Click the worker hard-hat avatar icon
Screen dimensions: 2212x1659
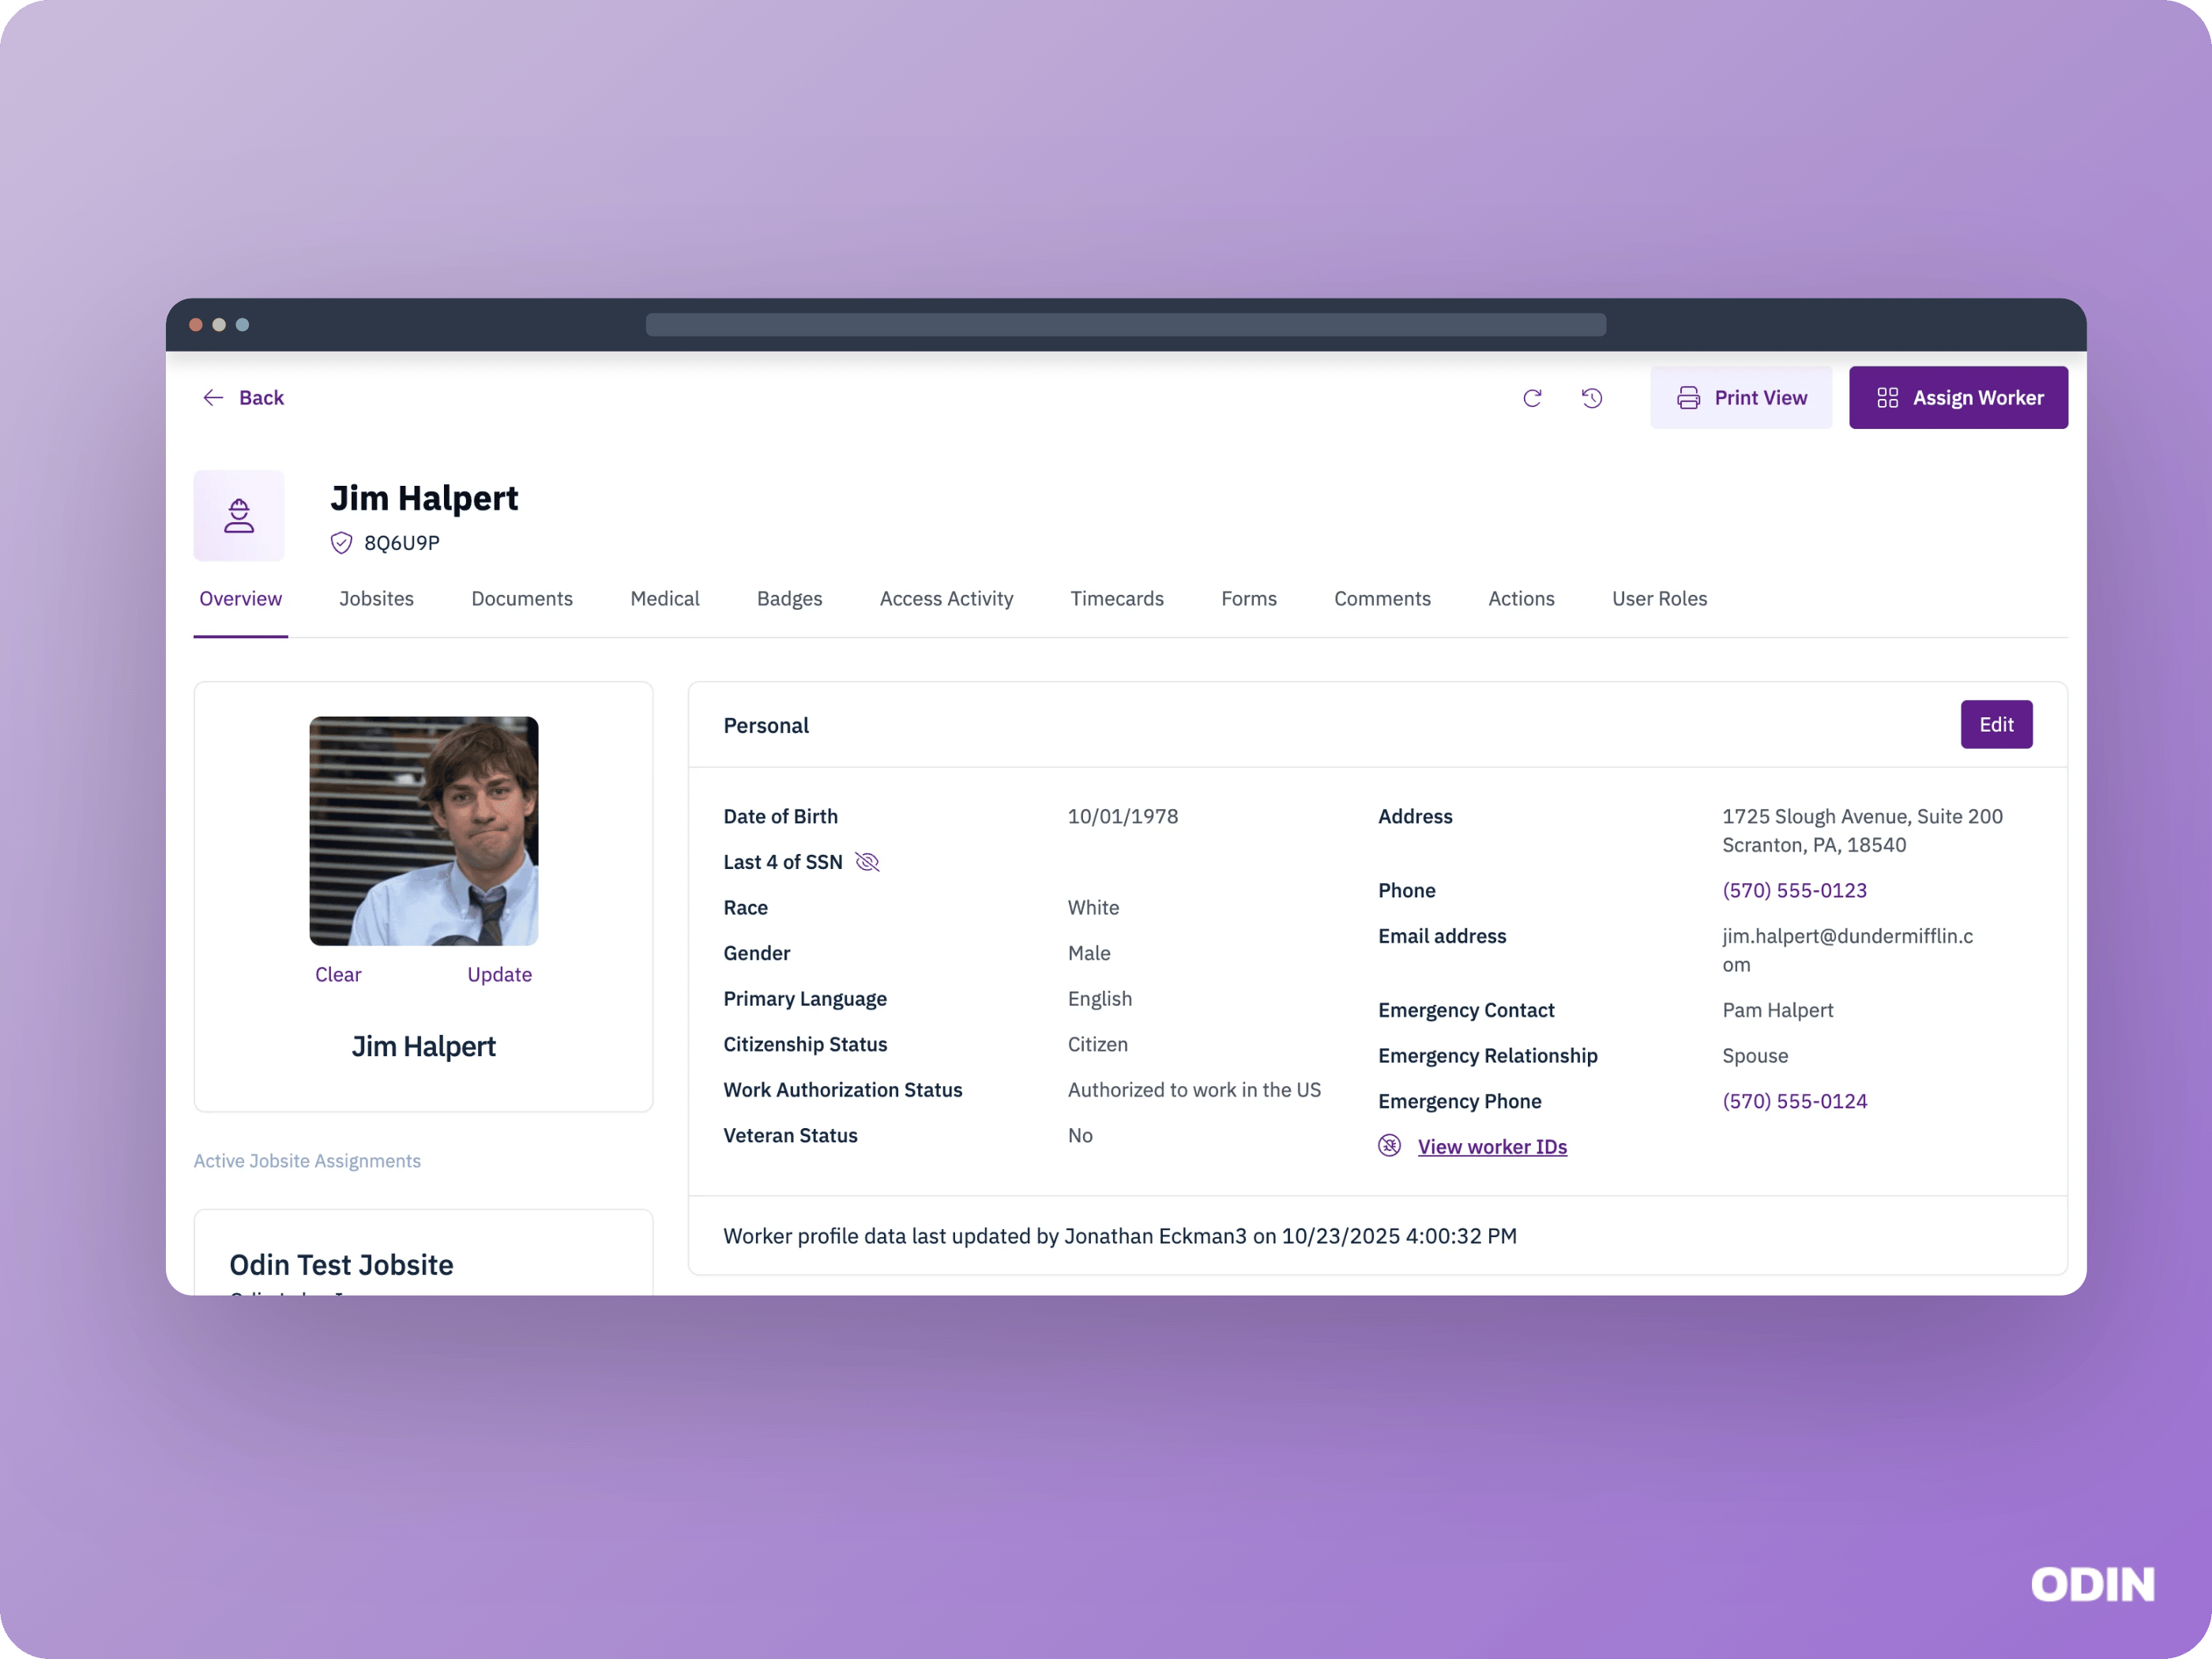click(x=239, y=516)
